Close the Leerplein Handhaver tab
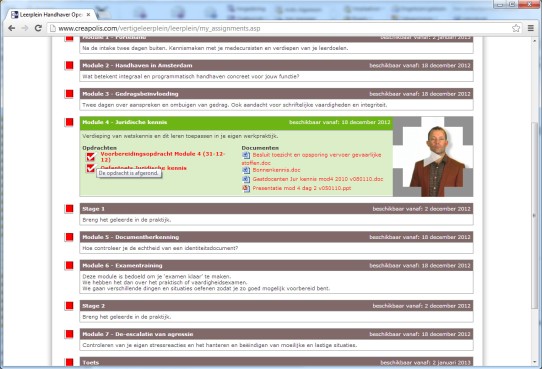542x369 pixels. 88,15
